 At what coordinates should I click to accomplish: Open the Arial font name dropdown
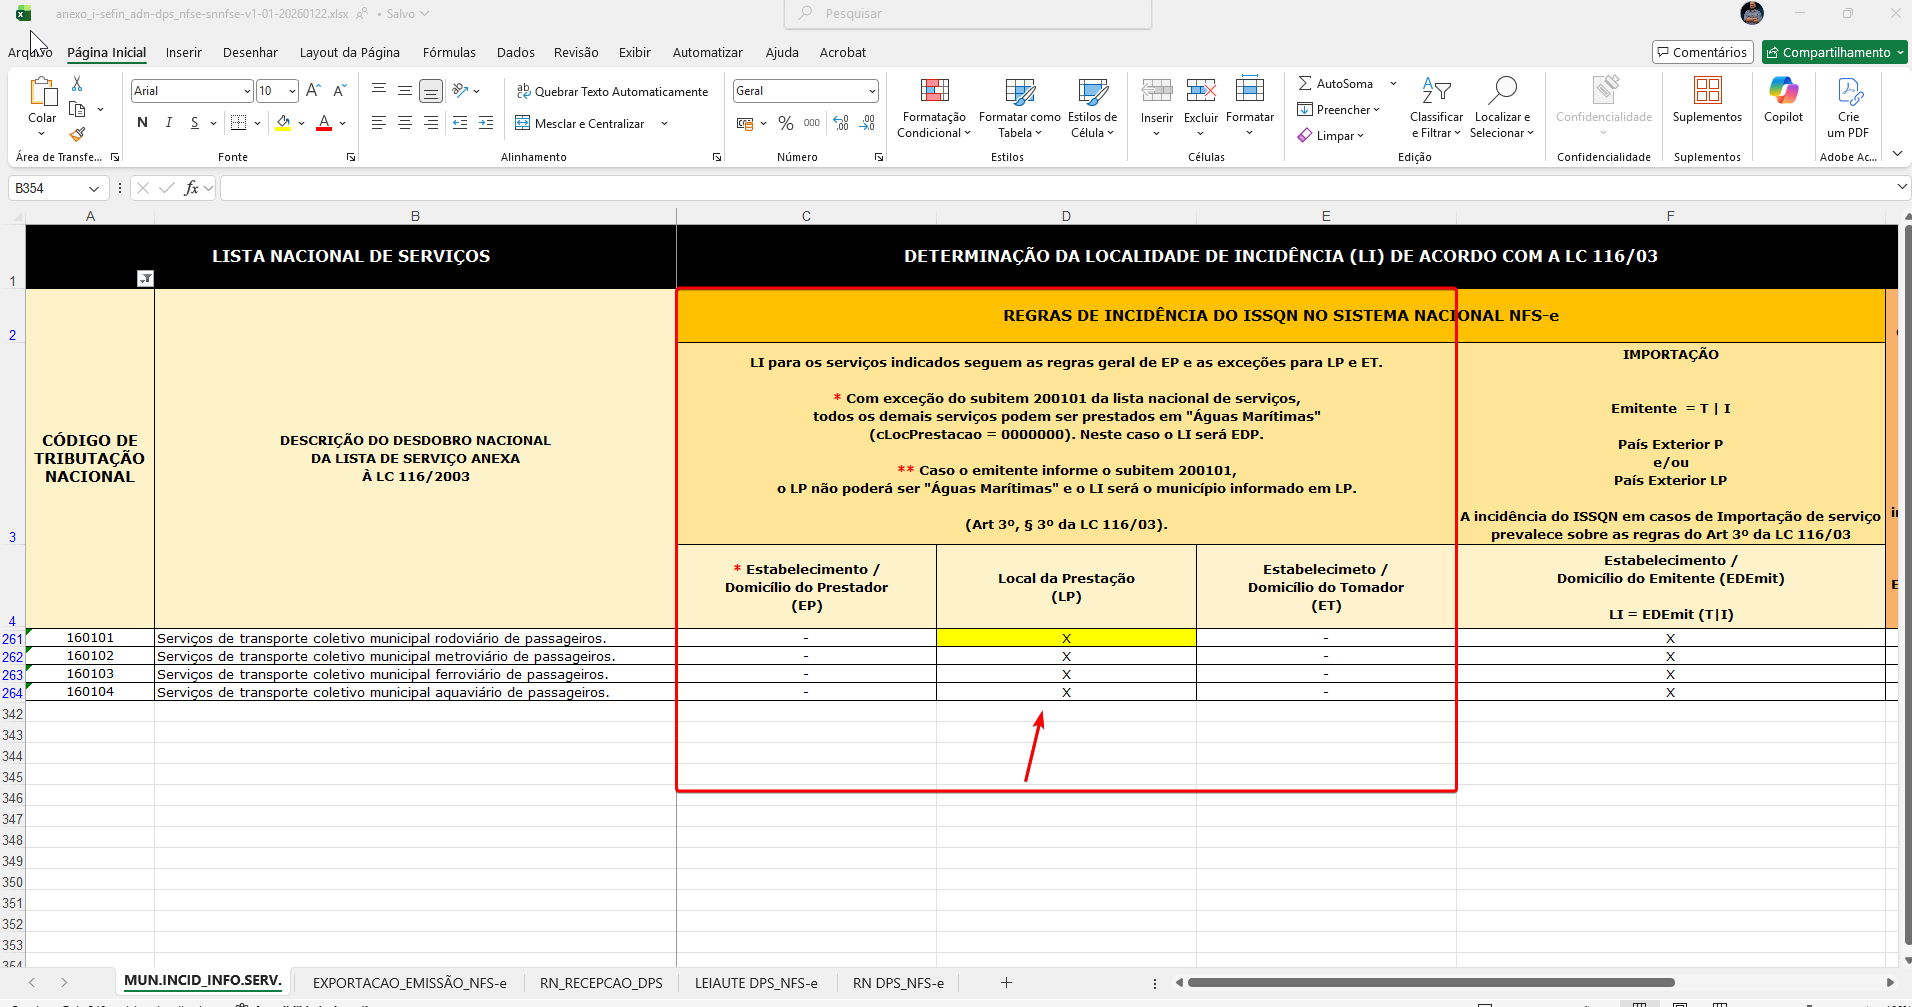pos(247,91)
